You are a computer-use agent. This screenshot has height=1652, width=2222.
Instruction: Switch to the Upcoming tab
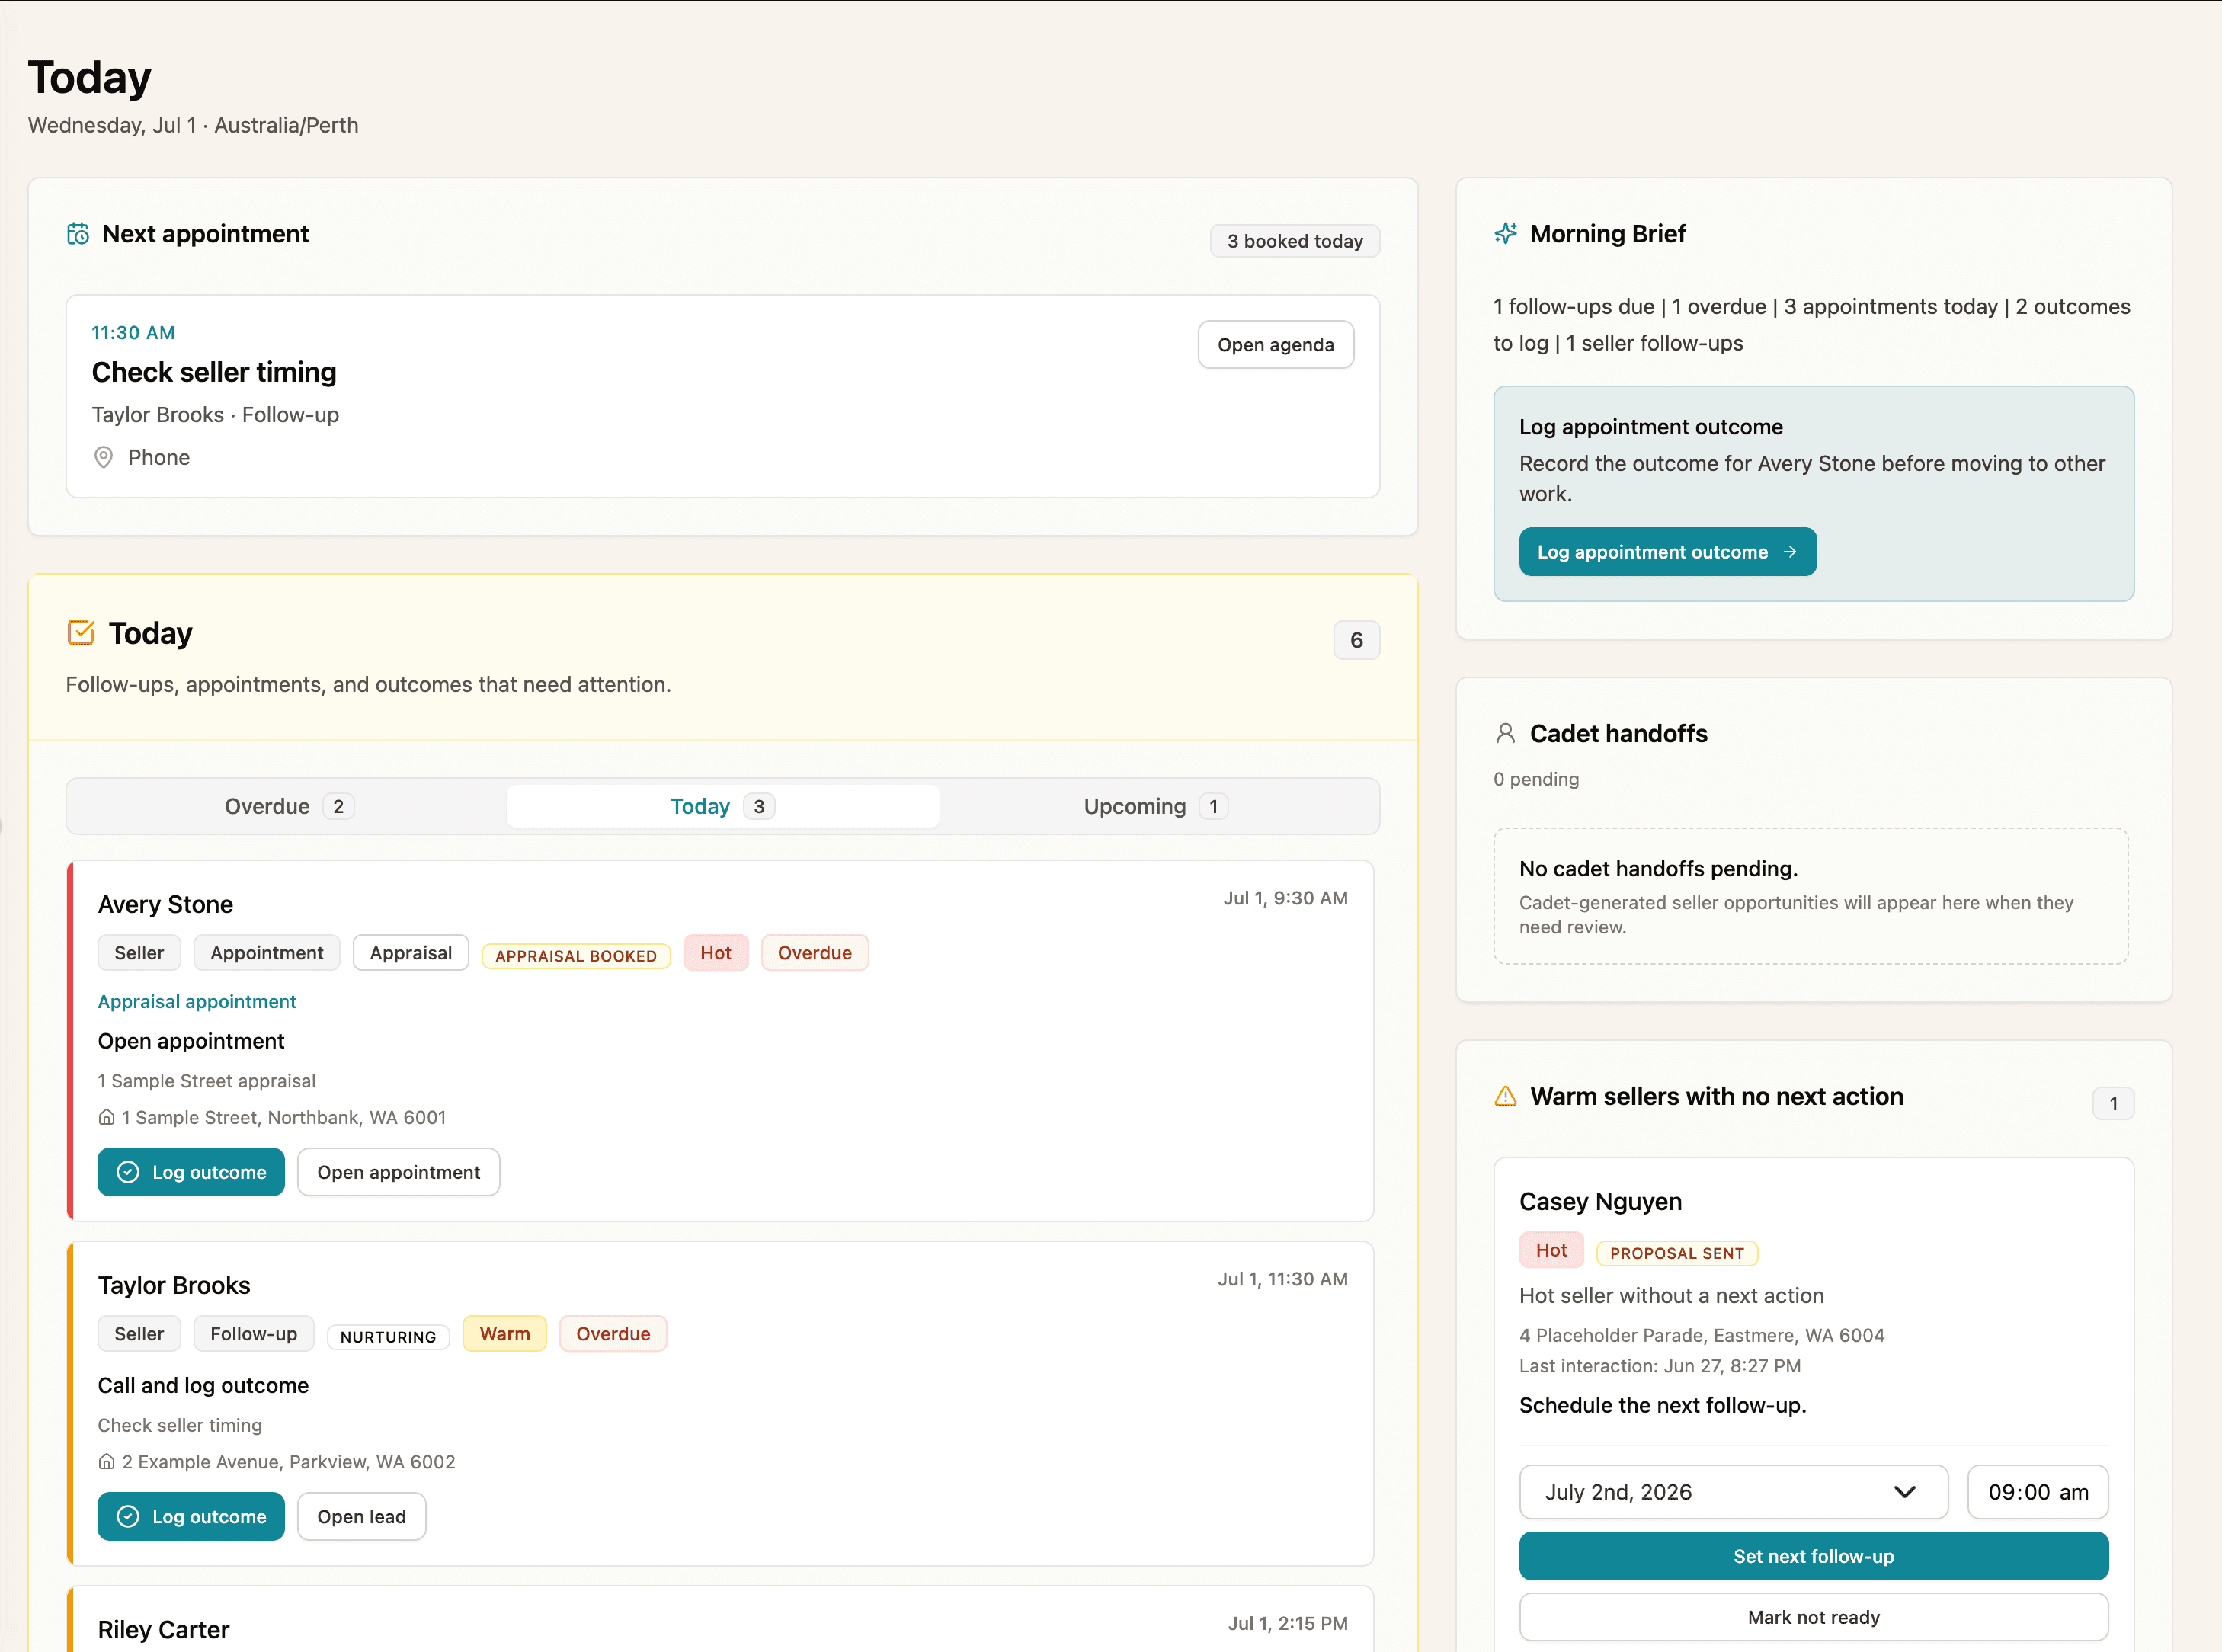(1156, 807)
